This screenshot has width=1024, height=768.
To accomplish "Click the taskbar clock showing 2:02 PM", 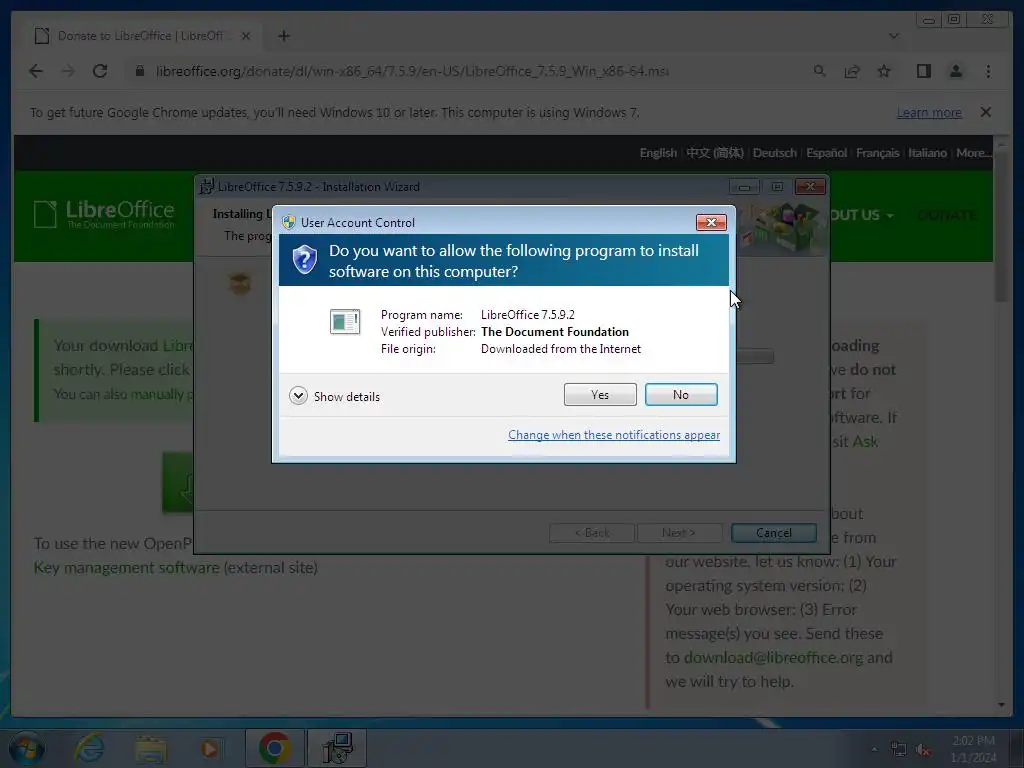I will click(973, 749).
